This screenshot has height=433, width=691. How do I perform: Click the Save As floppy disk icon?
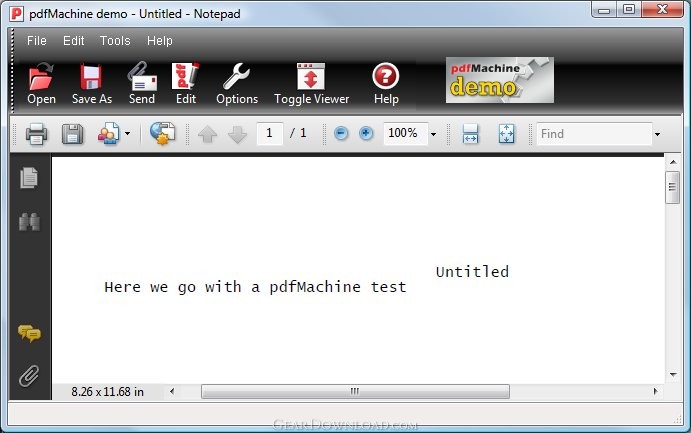[92, 84]
